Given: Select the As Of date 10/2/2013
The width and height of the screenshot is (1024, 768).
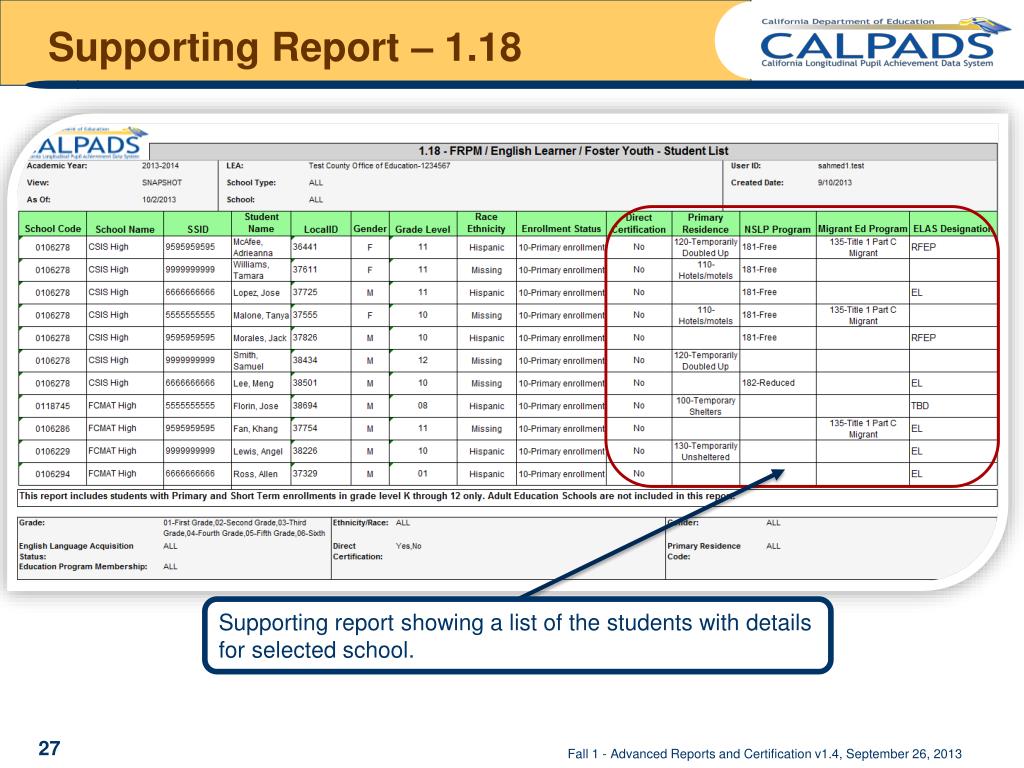Looking at the screenshot, I should click(159, 200).
